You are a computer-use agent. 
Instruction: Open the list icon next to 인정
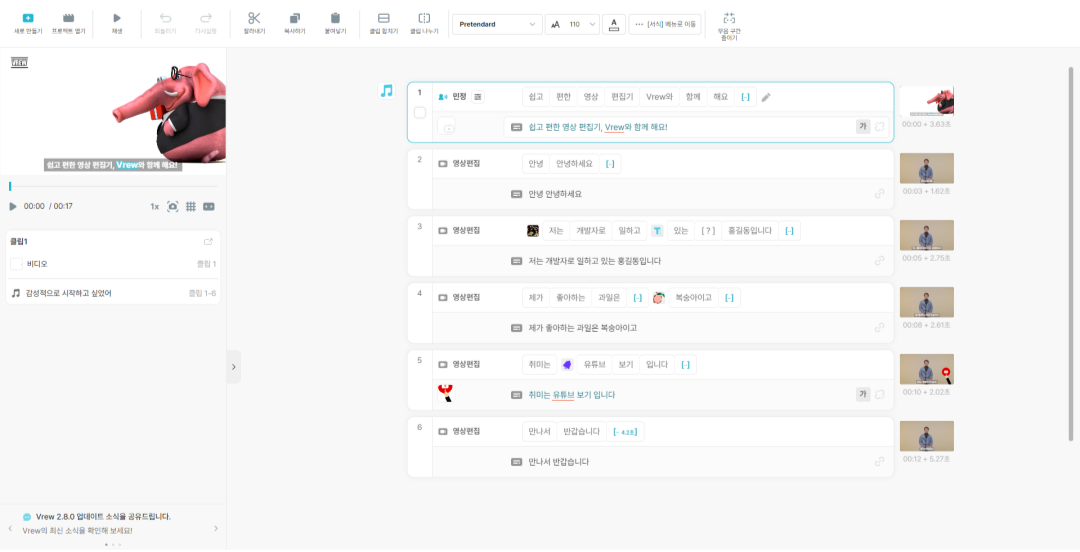point(478,97)
